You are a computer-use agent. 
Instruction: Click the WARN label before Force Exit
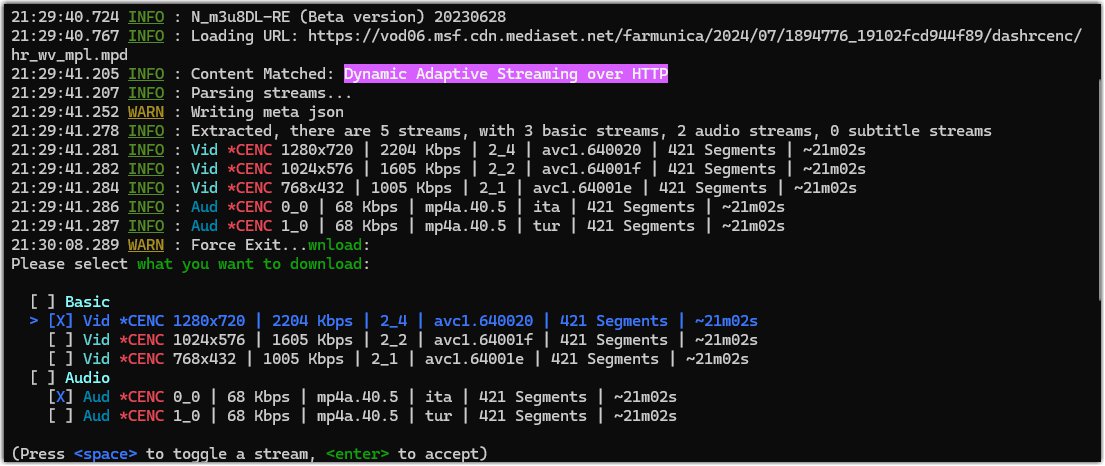click(146, 245)
